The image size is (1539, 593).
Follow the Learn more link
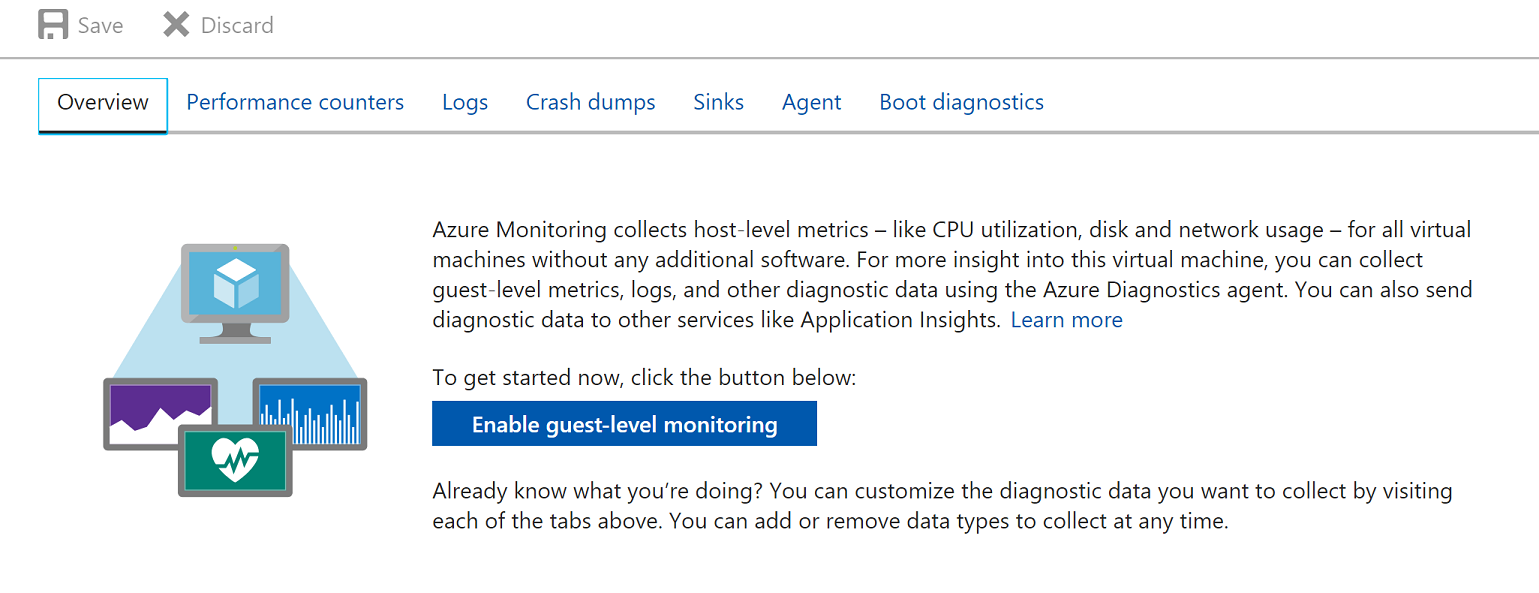click(1066, 320)
